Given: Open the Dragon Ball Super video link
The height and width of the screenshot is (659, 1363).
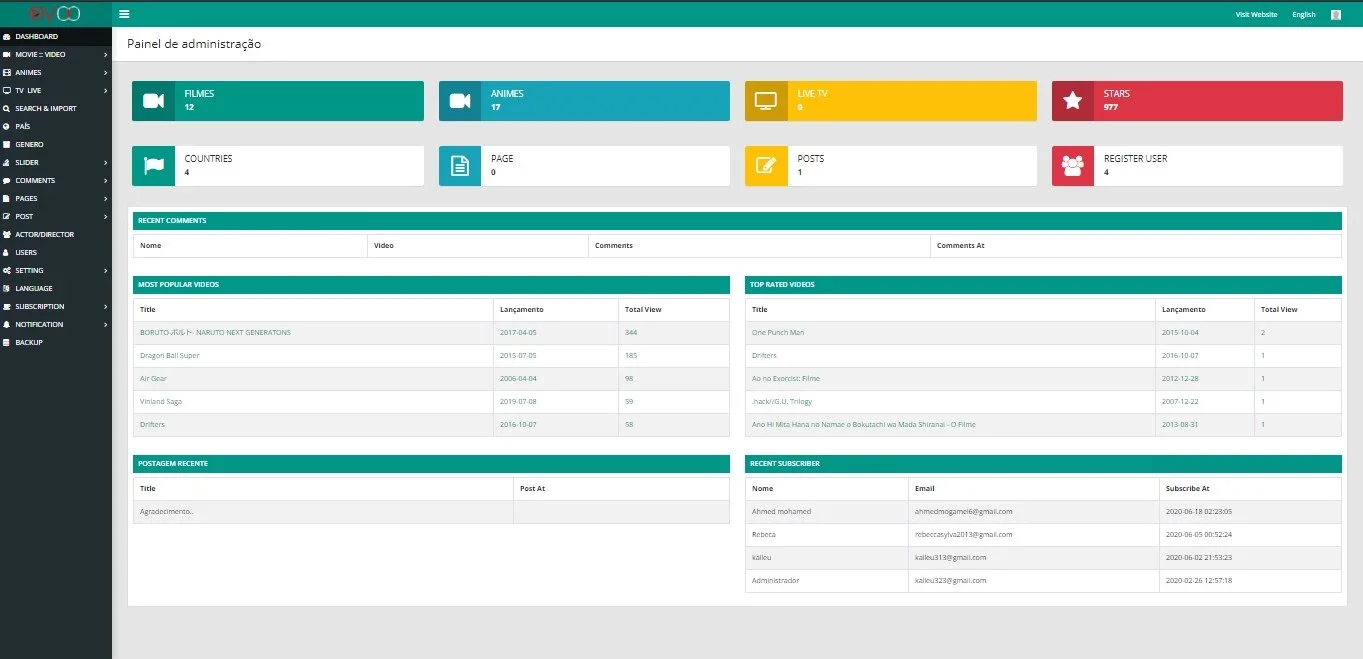Looking at the screenshot, I should (x=169, y=356).
